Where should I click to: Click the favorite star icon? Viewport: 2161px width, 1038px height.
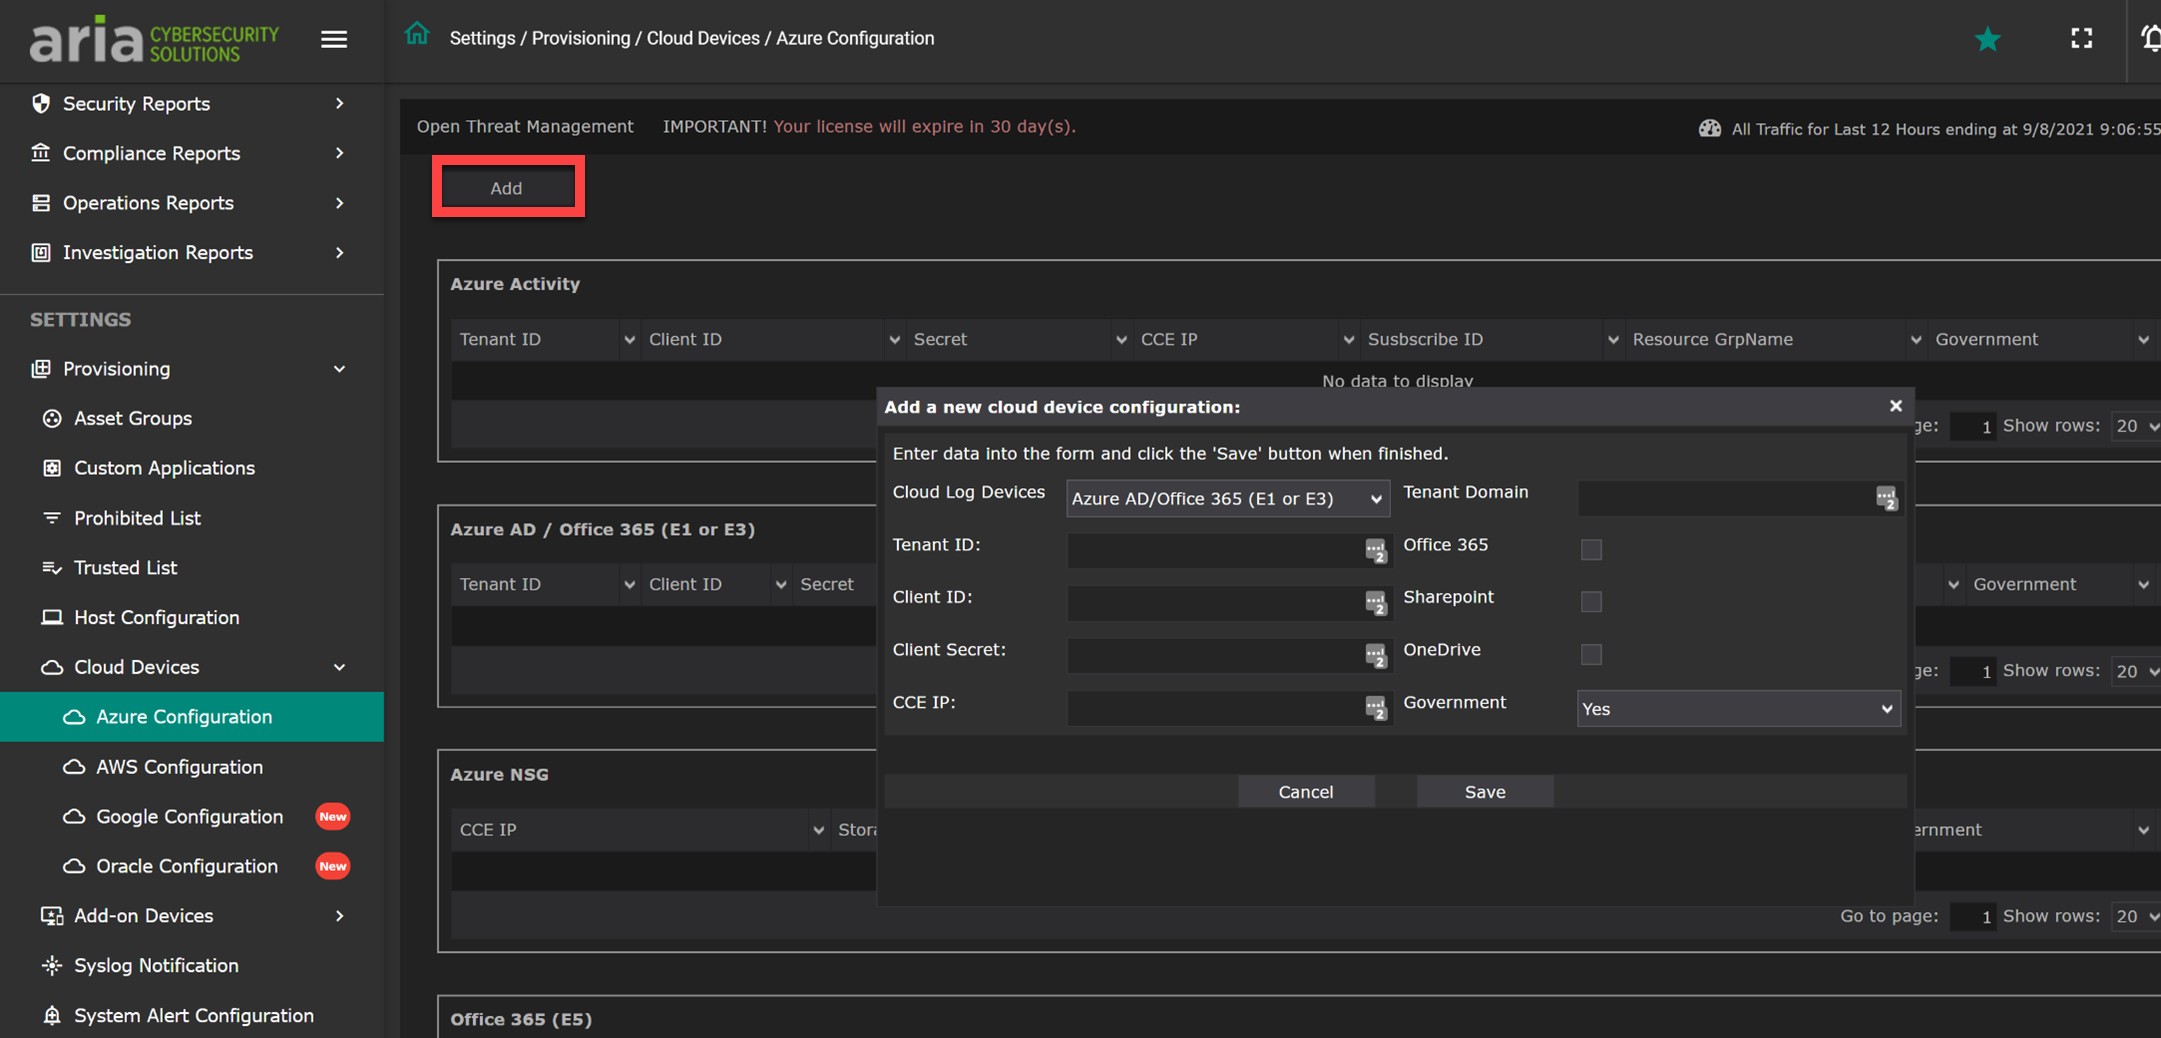coord(1988,39)
